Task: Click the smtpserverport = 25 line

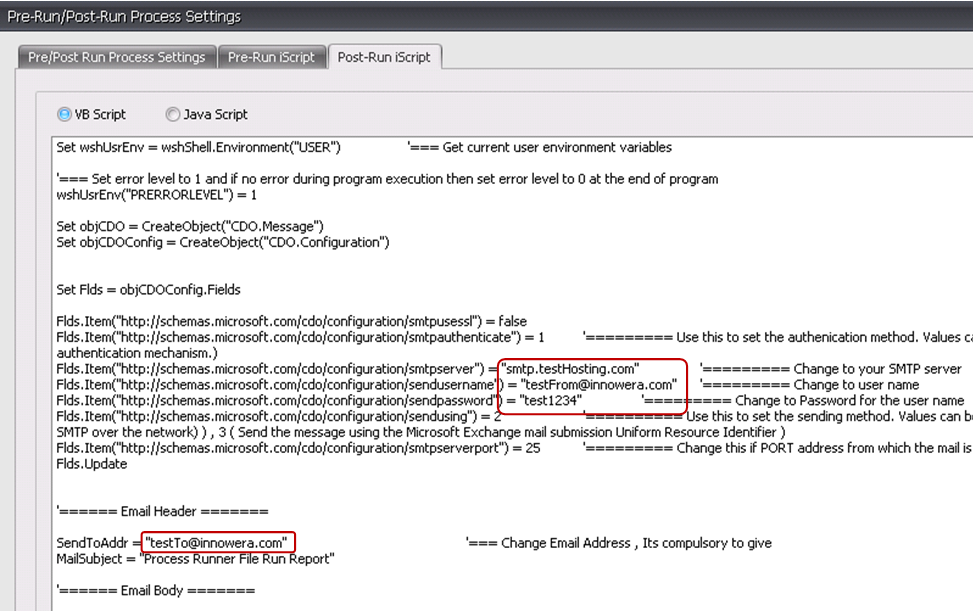Action: (x=298, y=448)
